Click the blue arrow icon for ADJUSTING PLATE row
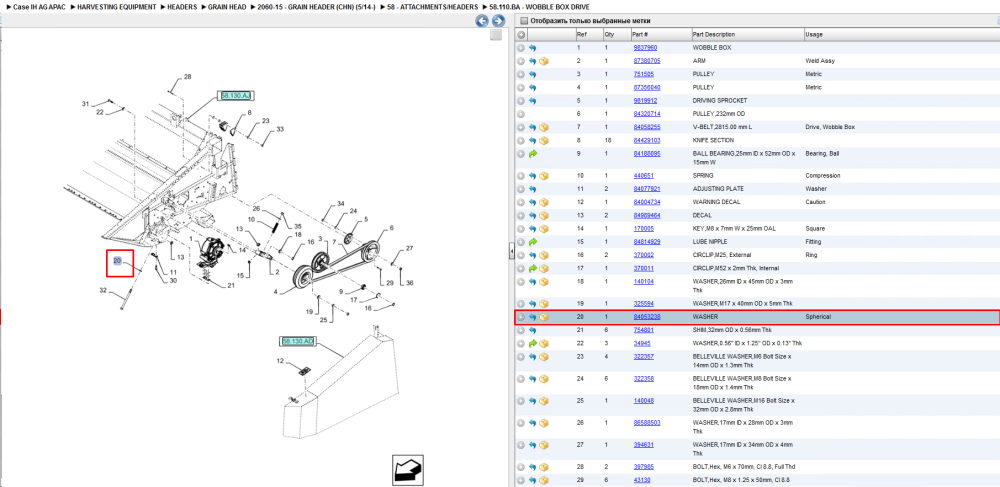Image resolution: width=1000 pixels, height=487 pixels. tap(533, 189)
